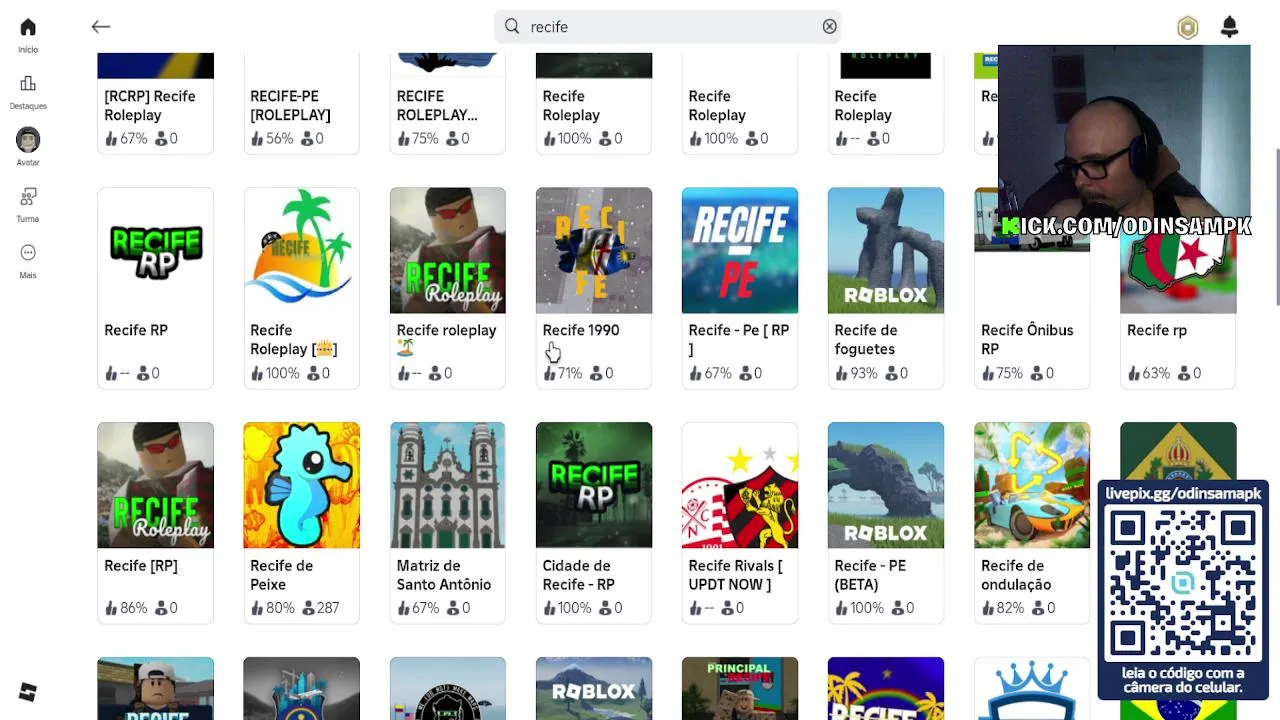Open Recife Rivals crest thumbnail
The height and width of the screenshot is (720, 1280).
pos(740,485)
